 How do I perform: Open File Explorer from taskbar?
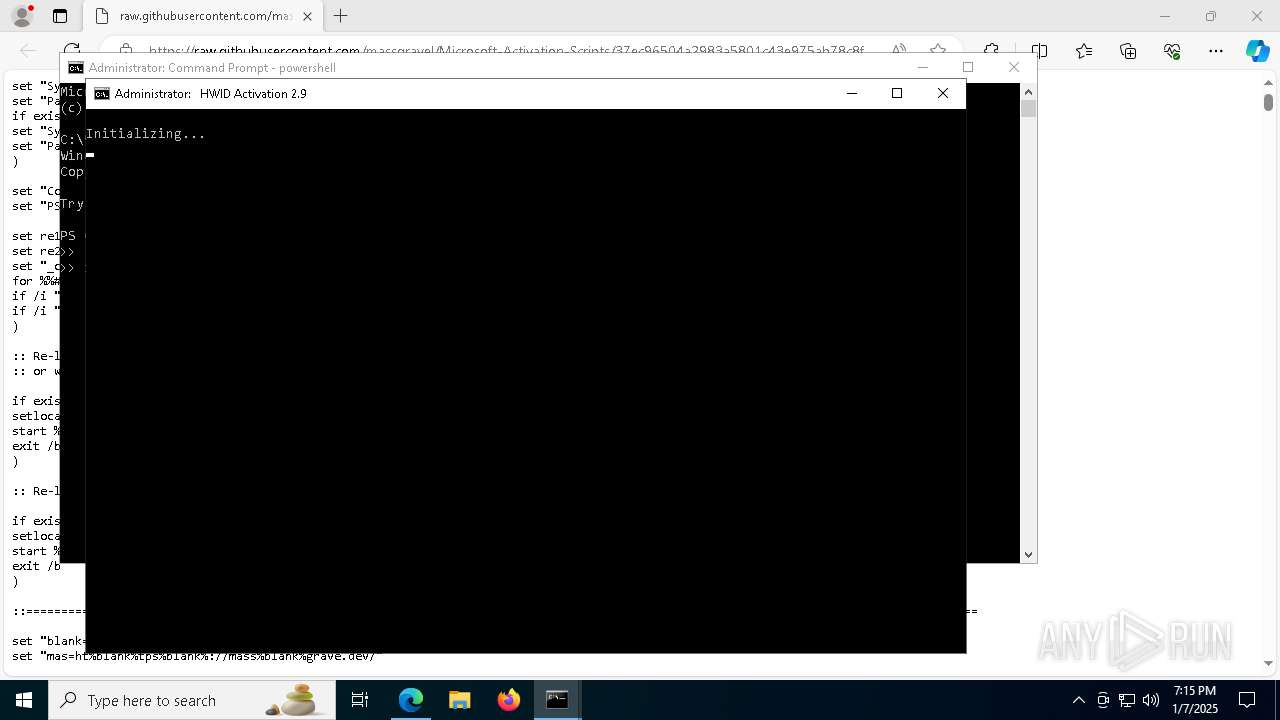pyautogui.click(x=460, y=700)
